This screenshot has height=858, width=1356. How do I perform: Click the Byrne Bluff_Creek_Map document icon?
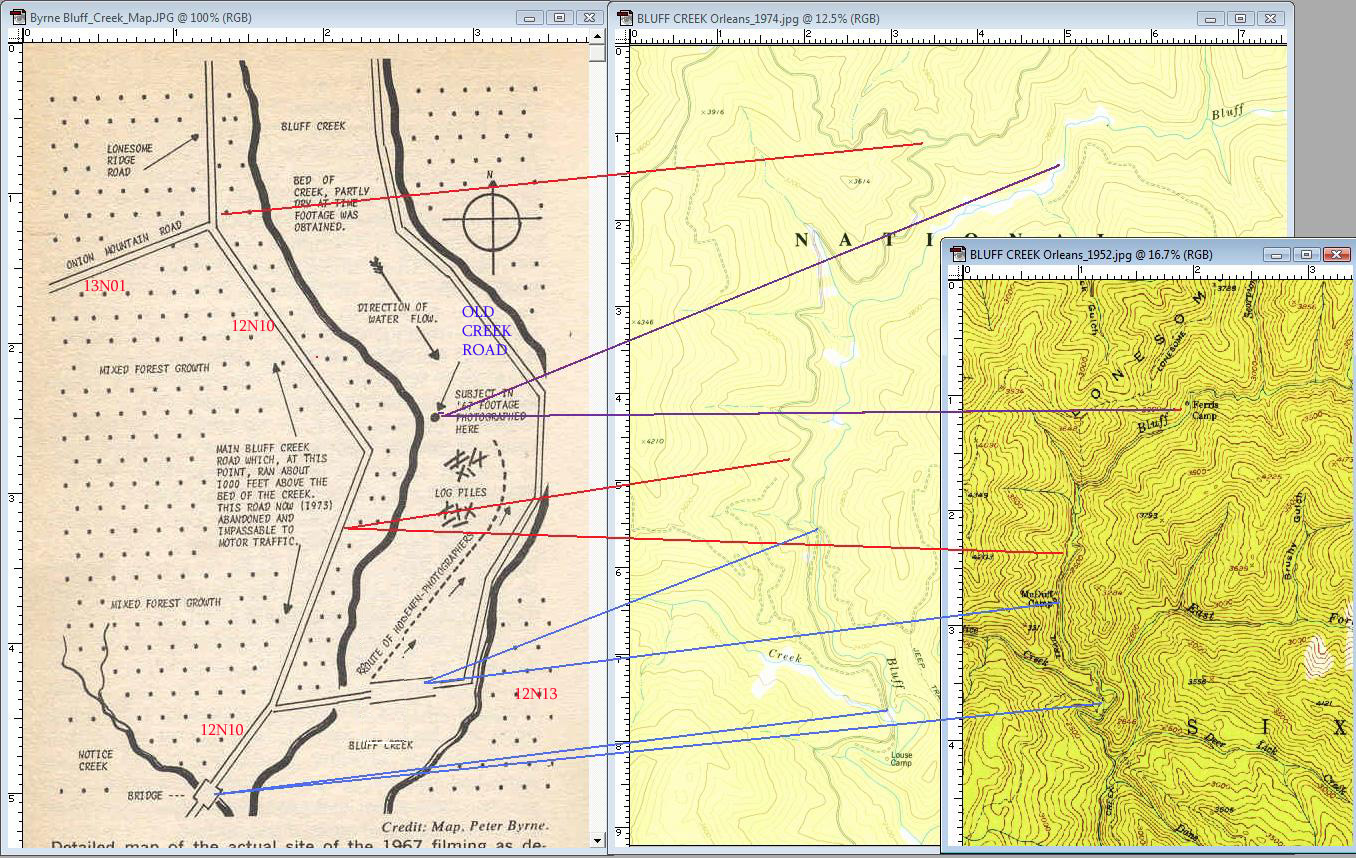point(16,18)
